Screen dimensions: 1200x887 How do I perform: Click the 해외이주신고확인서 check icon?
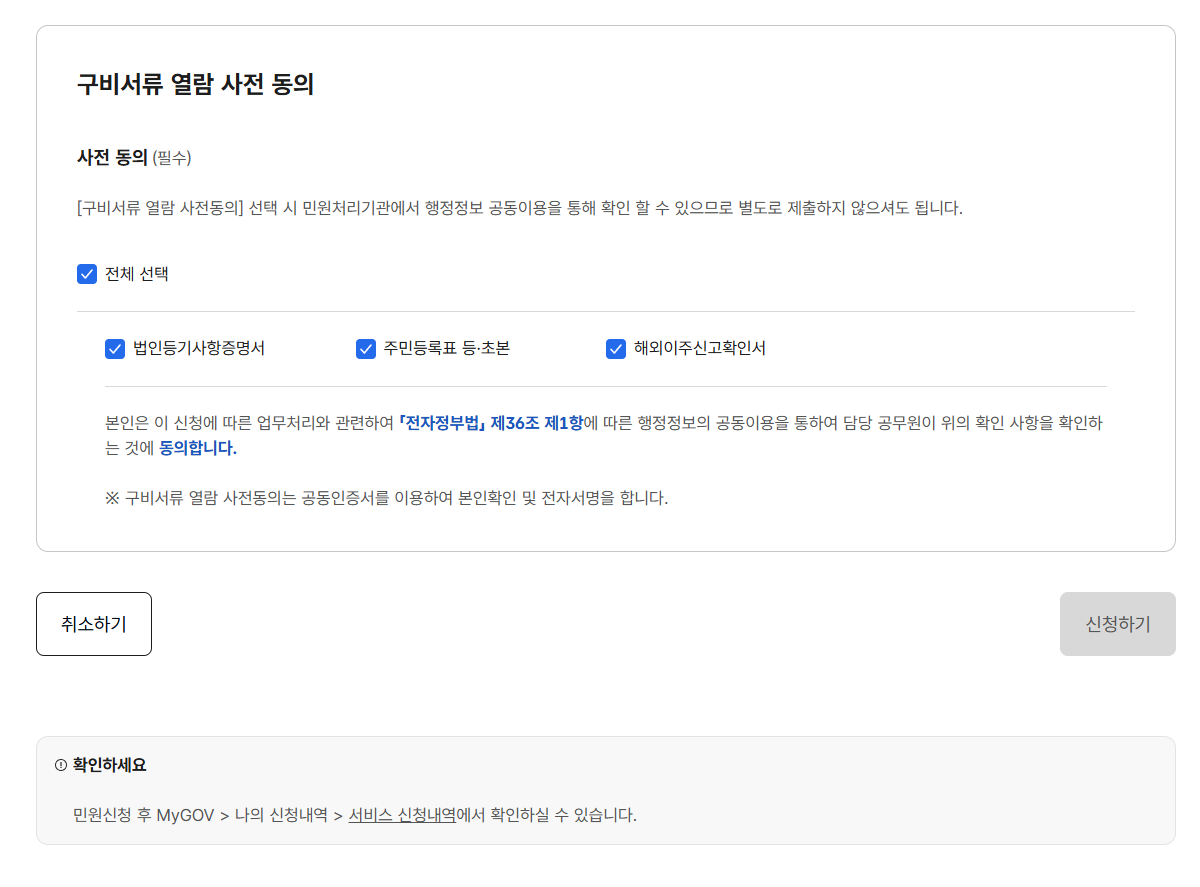tap(615, 348)
